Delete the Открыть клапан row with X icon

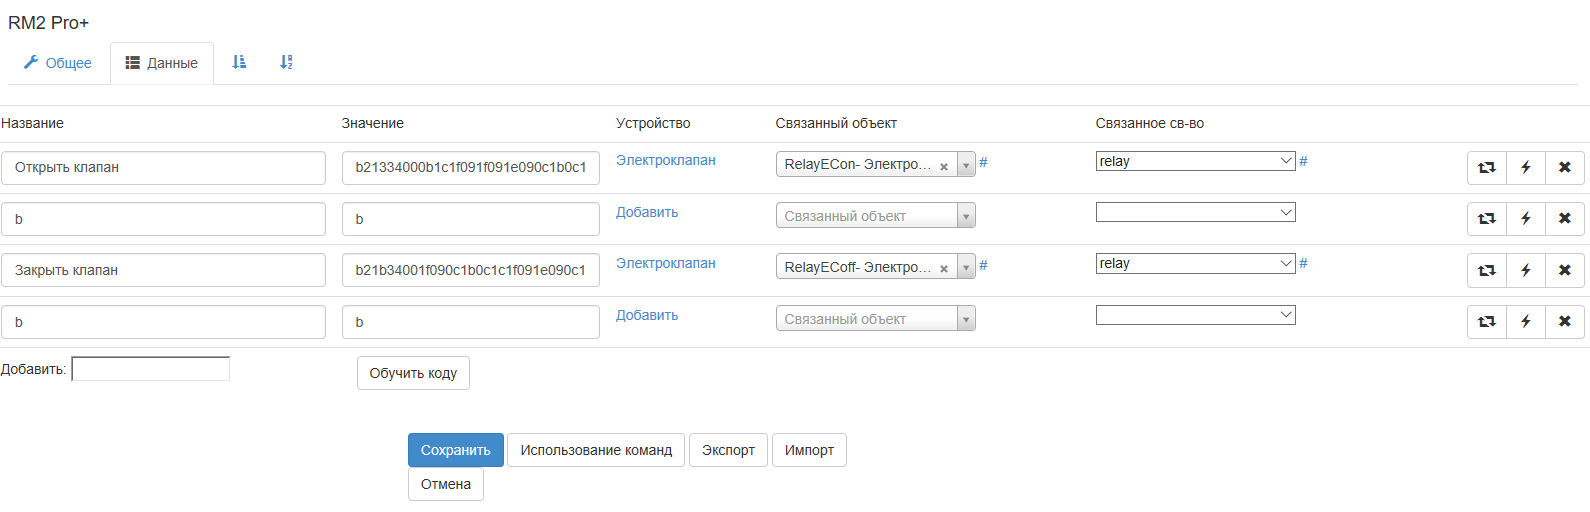point(1565,168)
